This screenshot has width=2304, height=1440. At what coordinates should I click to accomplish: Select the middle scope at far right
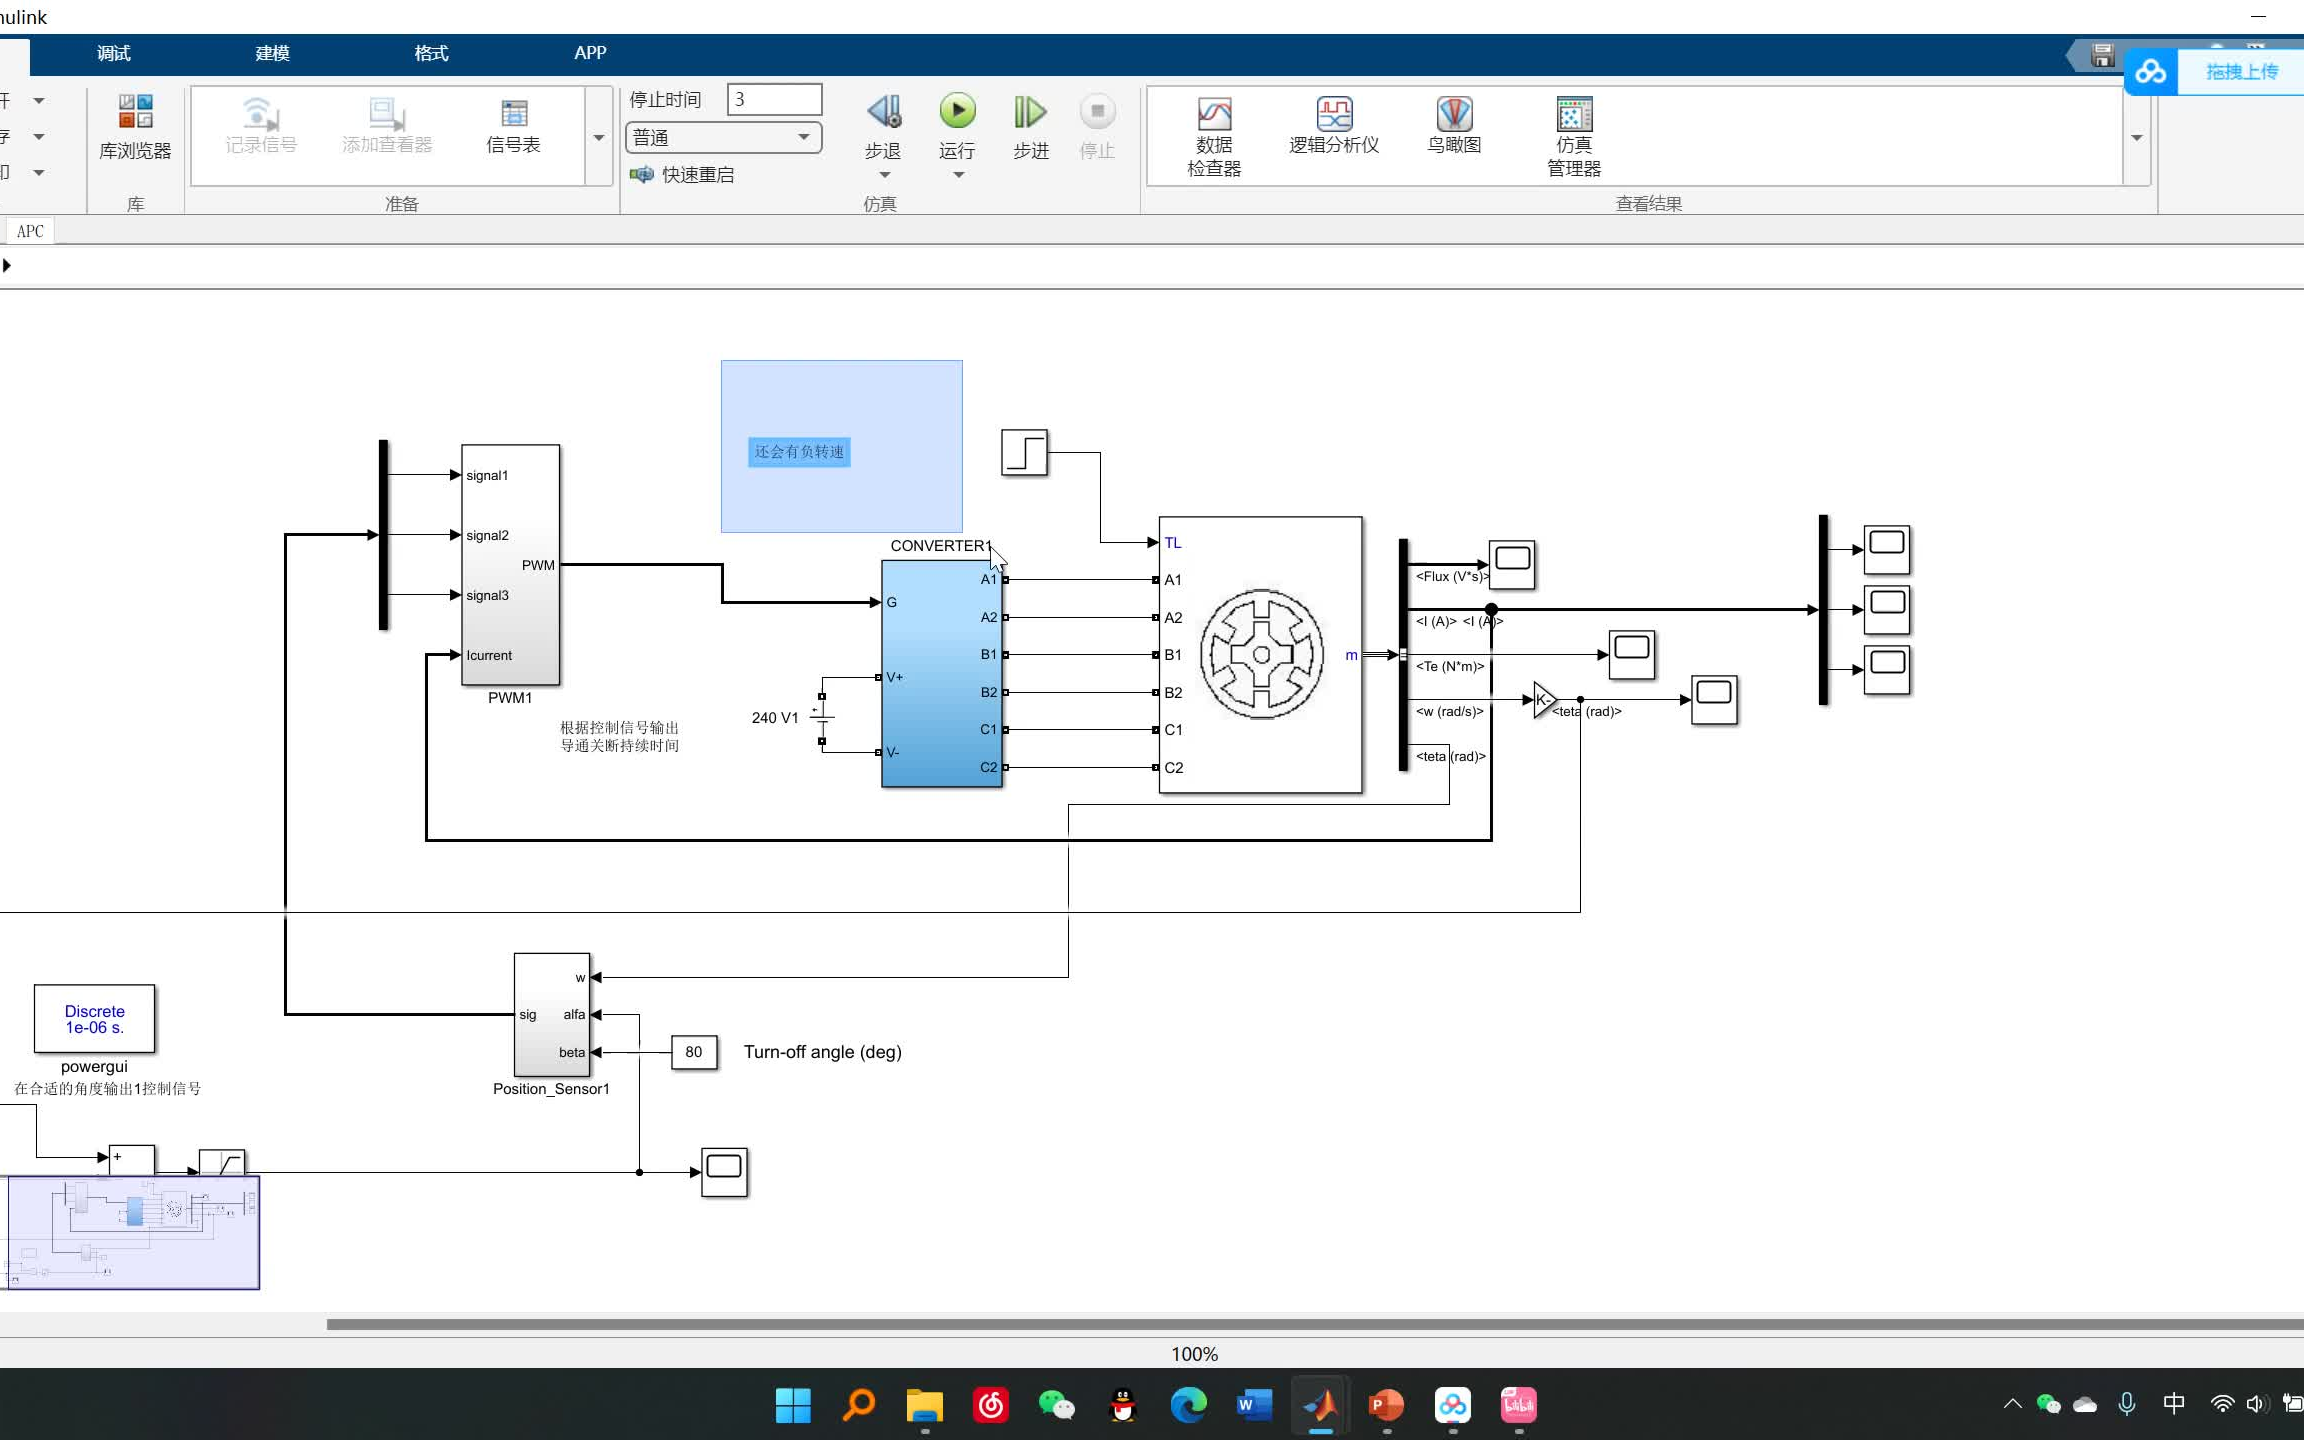(1887, 610)
